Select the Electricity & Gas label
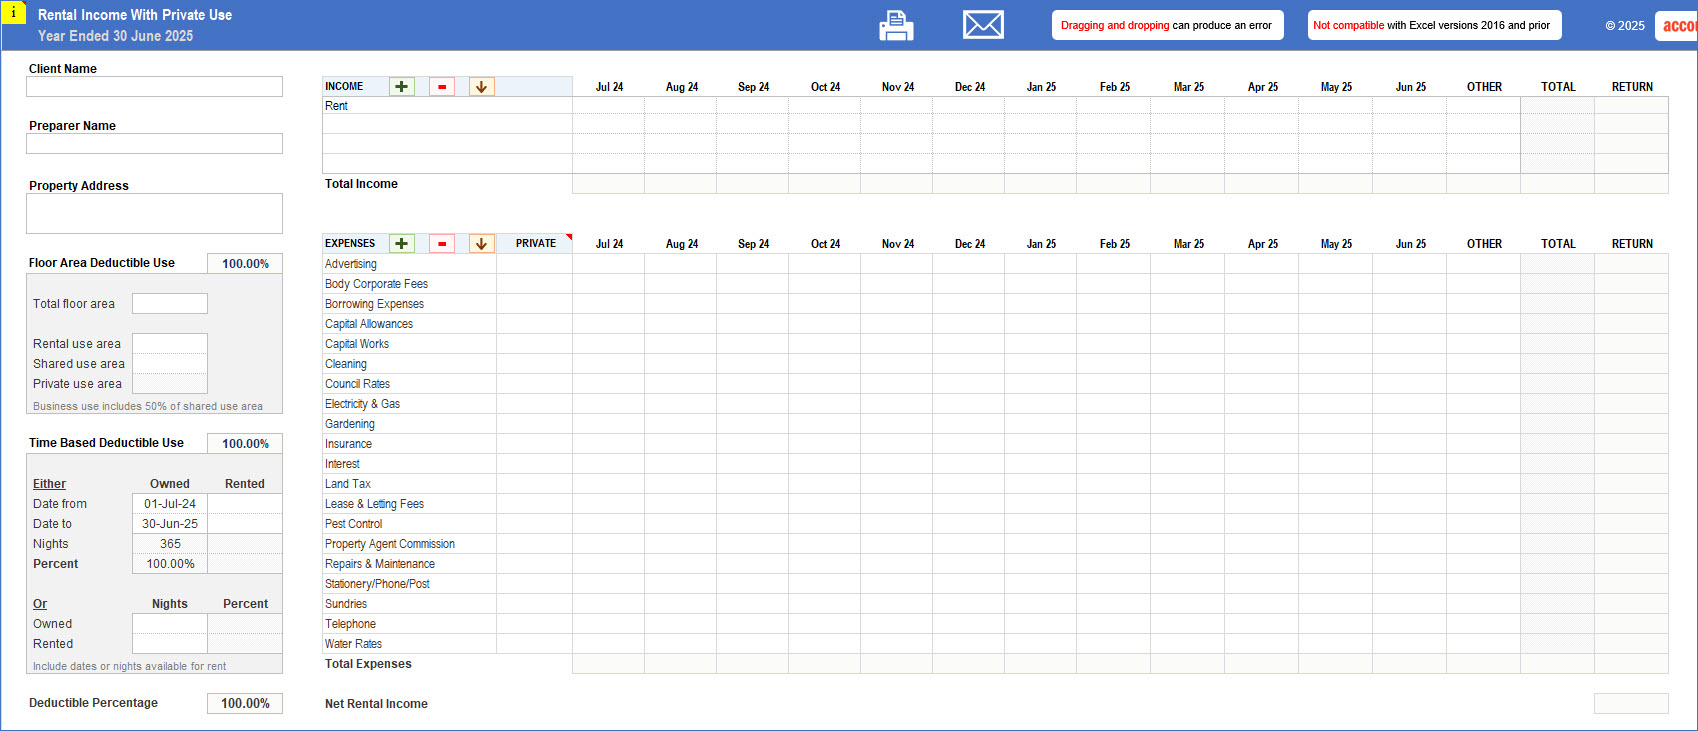 [362, 404]
